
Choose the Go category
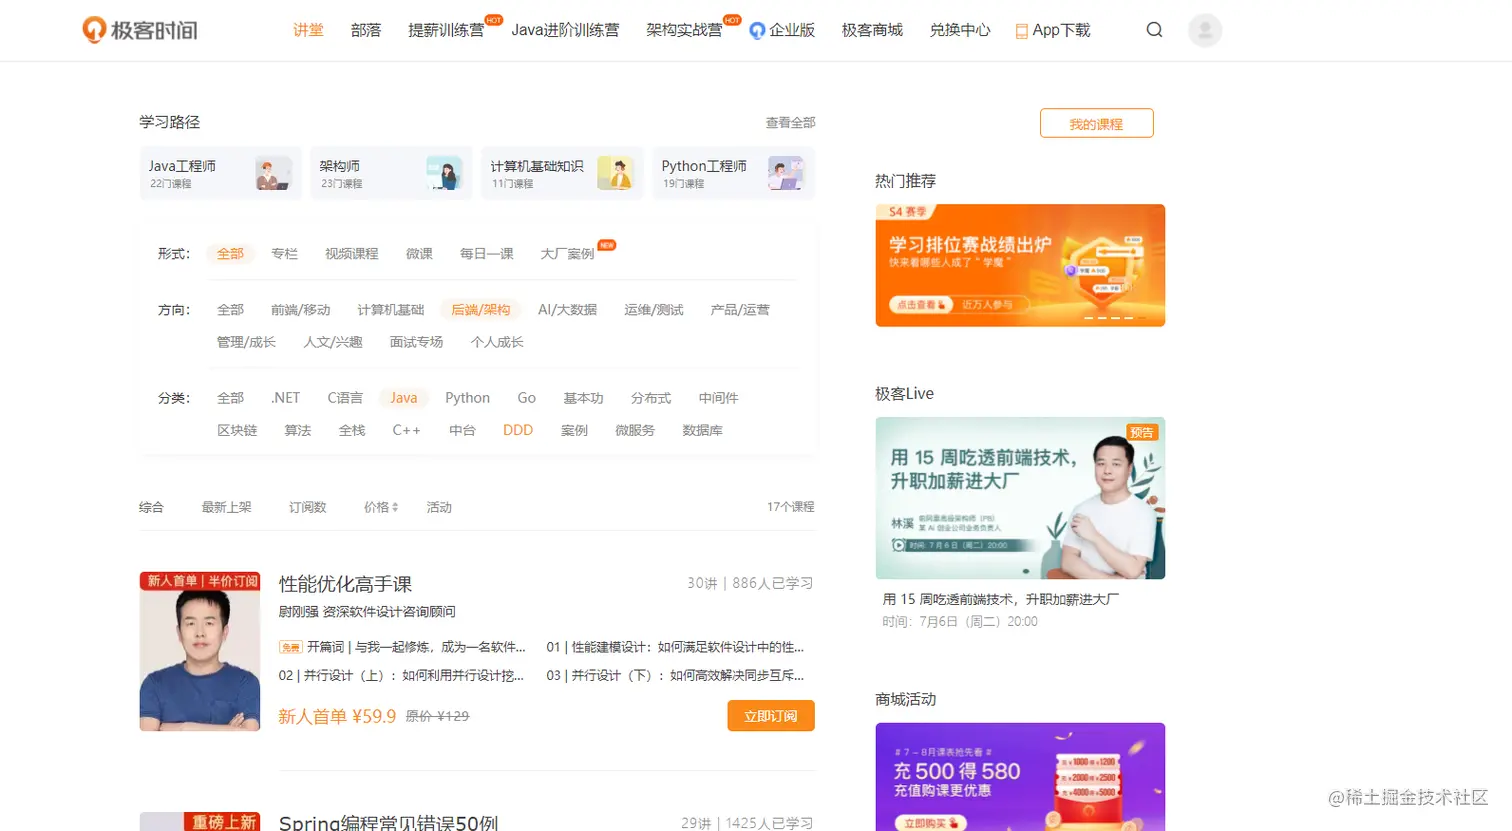pyautogui.click(x=526, y=398)
